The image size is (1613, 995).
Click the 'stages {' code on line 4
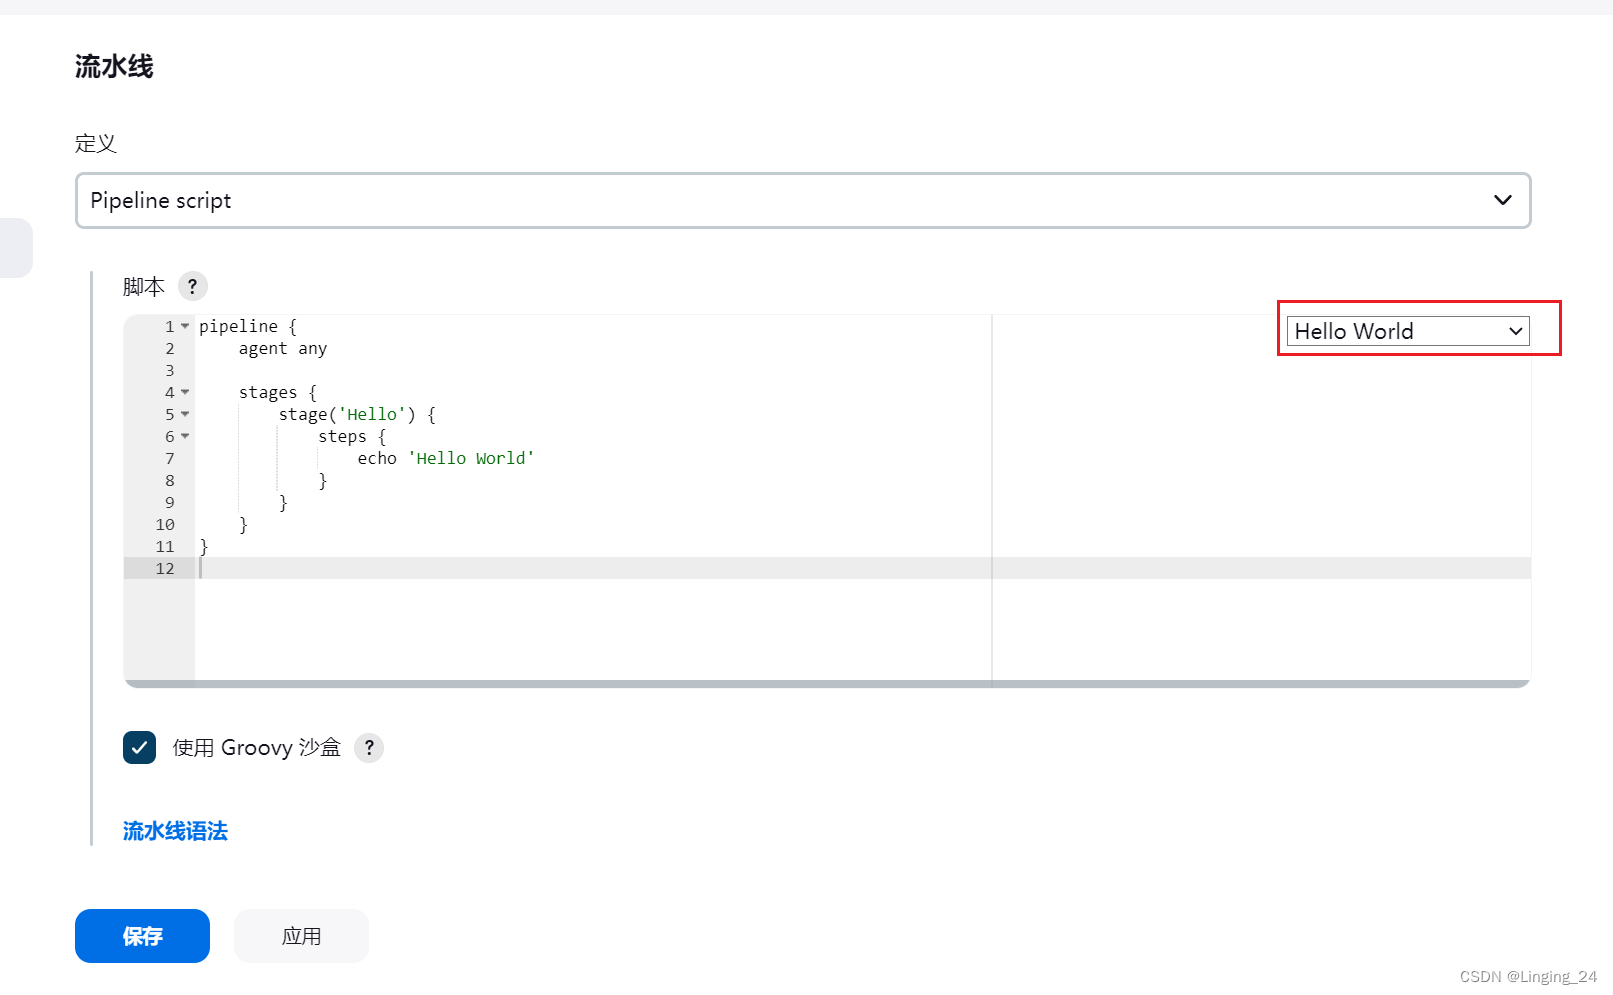(x=277, y=392)
